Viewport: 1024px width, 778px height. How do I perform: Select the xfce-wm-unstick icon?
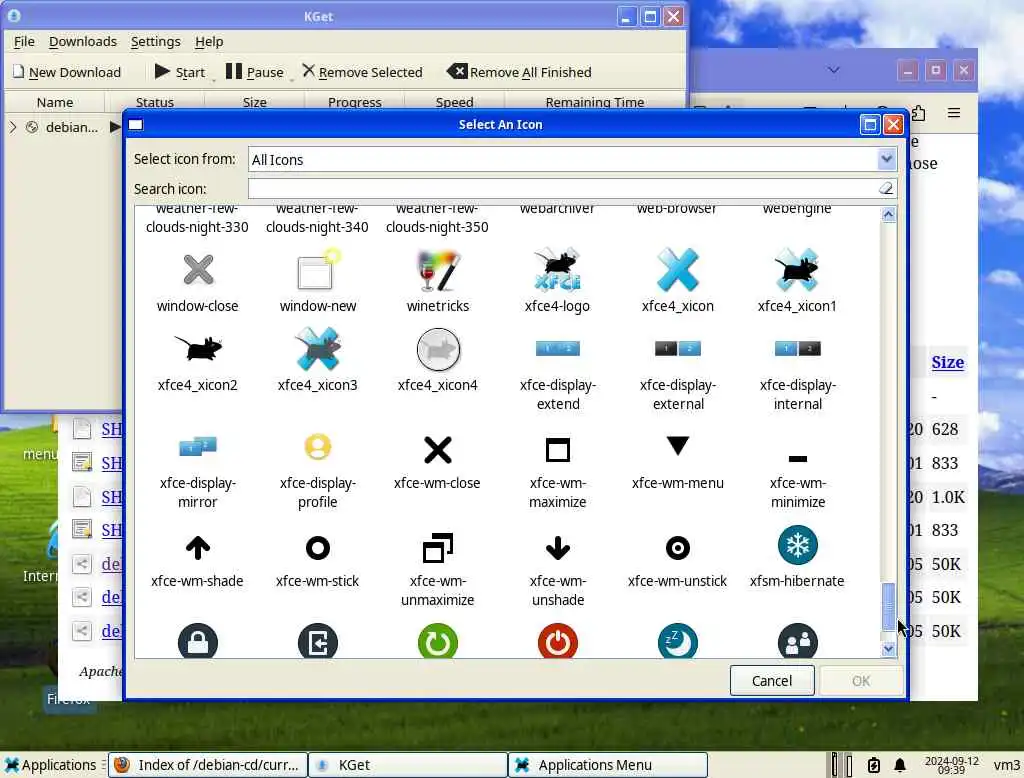(x=678, y=548)
